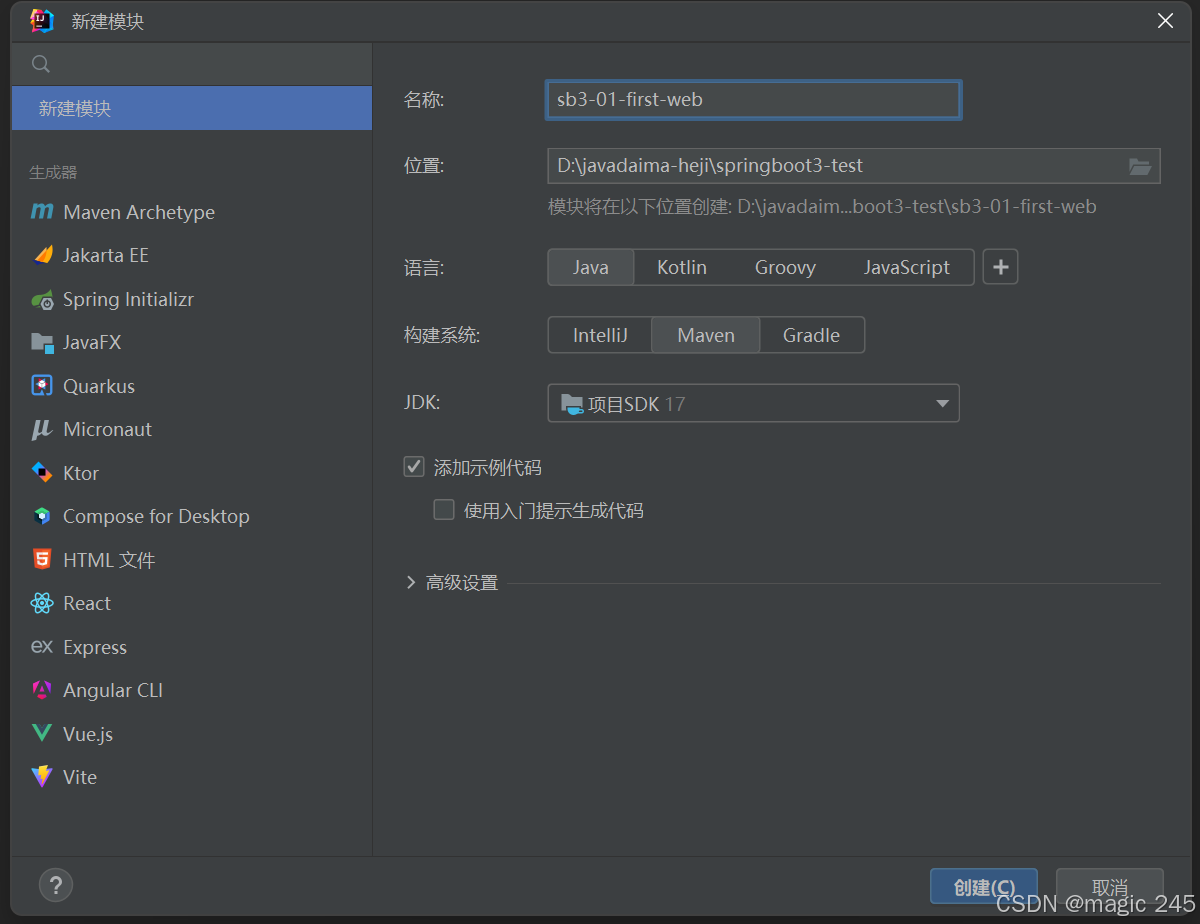Click the Quarkus generator icon
This screenshot has height=924, width=1200.
coord(42,386)
